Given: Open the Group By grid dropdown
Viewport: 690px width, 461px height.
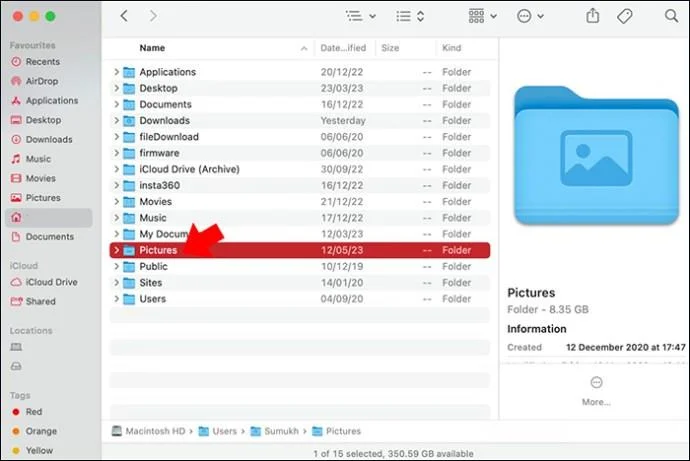Looking at the screenshot, I should (483, 16).
